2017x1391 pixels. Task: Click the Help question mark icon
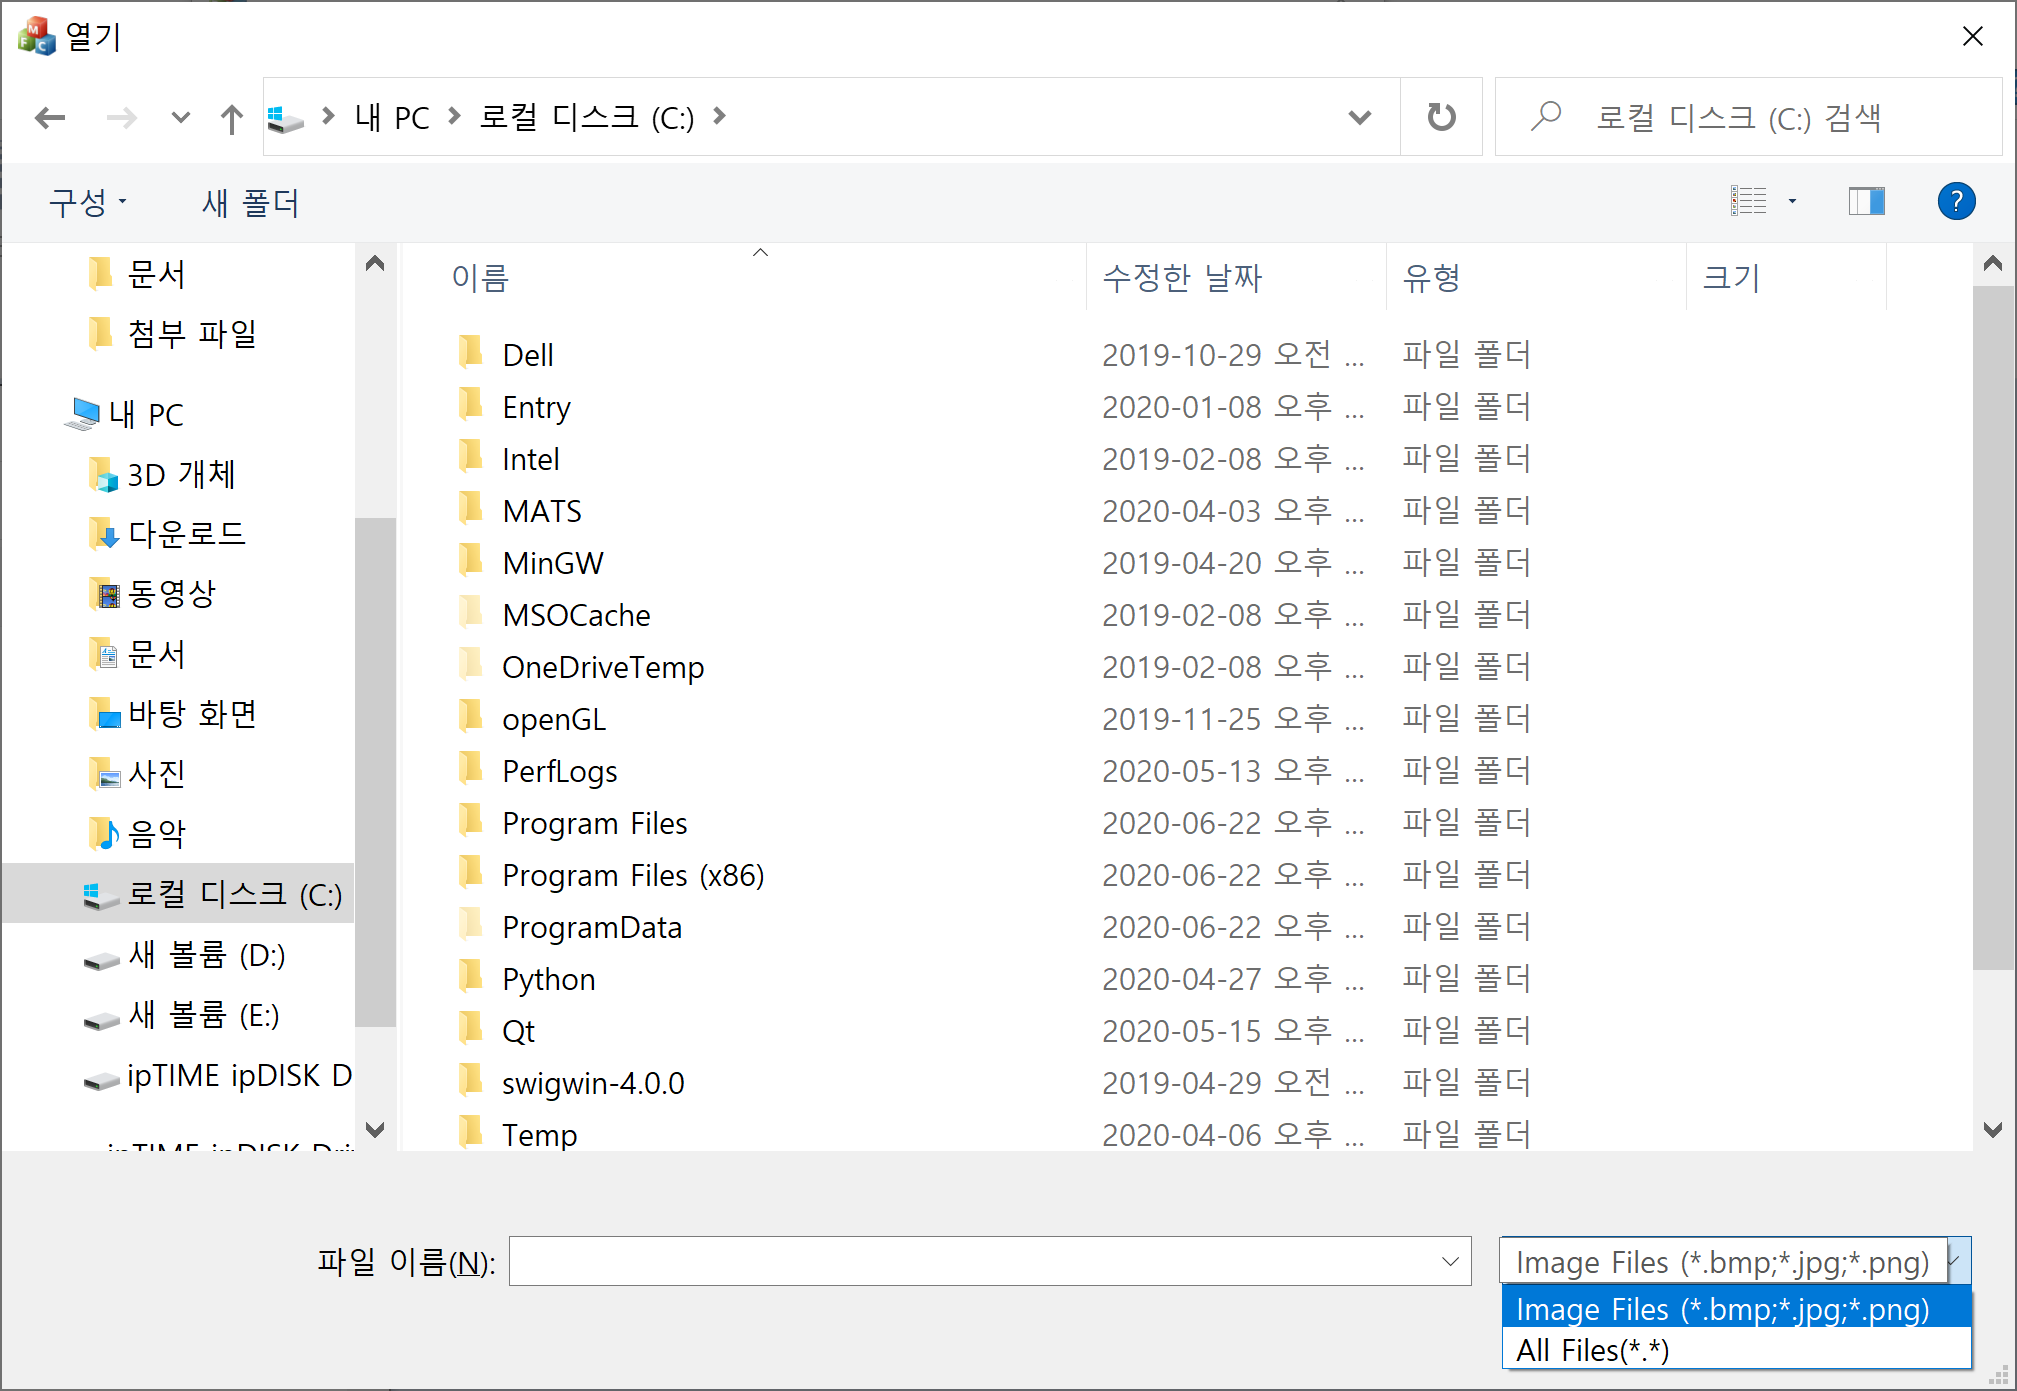click(x=1955, y=201)
